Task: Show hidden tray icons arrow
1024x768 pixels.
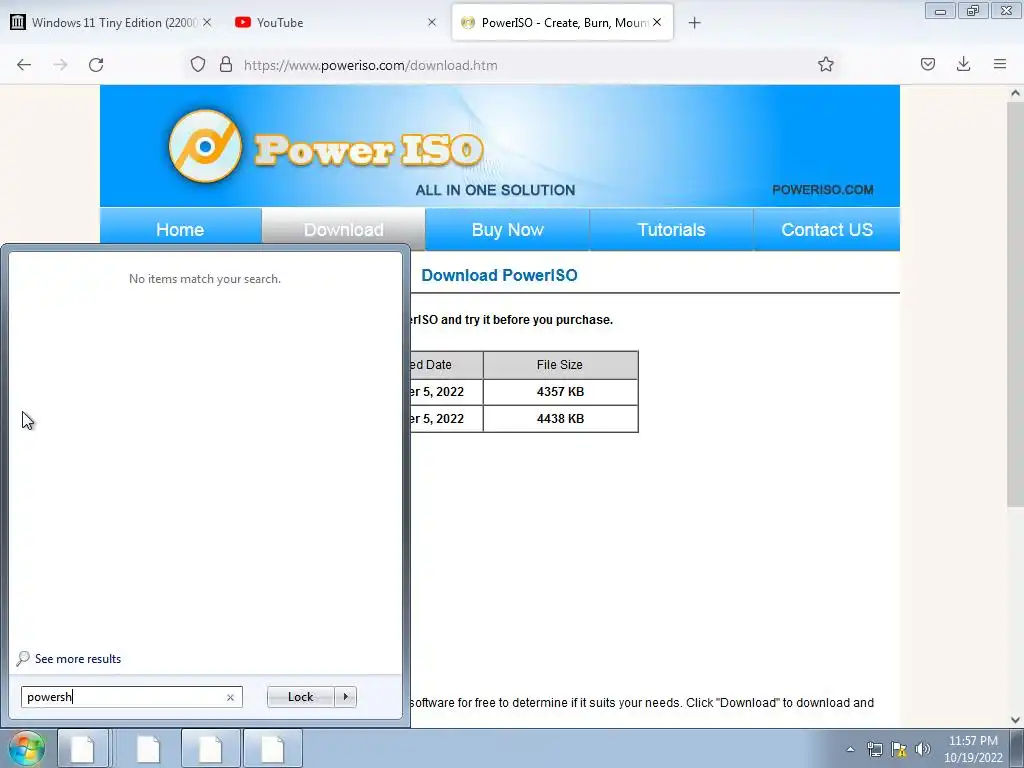Action: pos(850,749)
